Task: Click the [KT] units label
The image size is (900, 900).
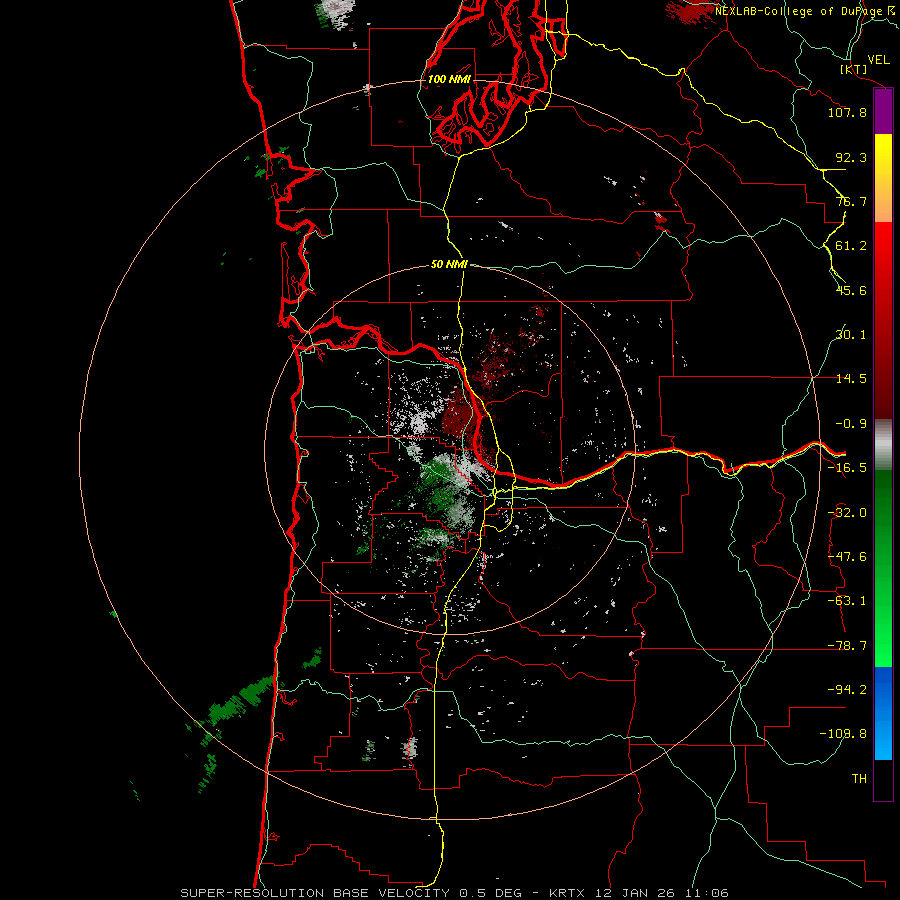Action: click(x=854, y=69)
